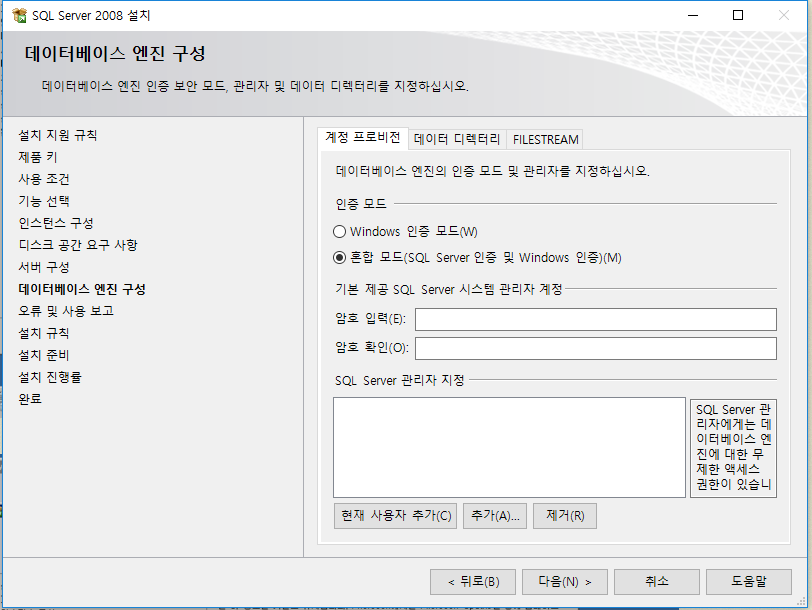Click the 암호 확인 confirm password field

[596, 348]
